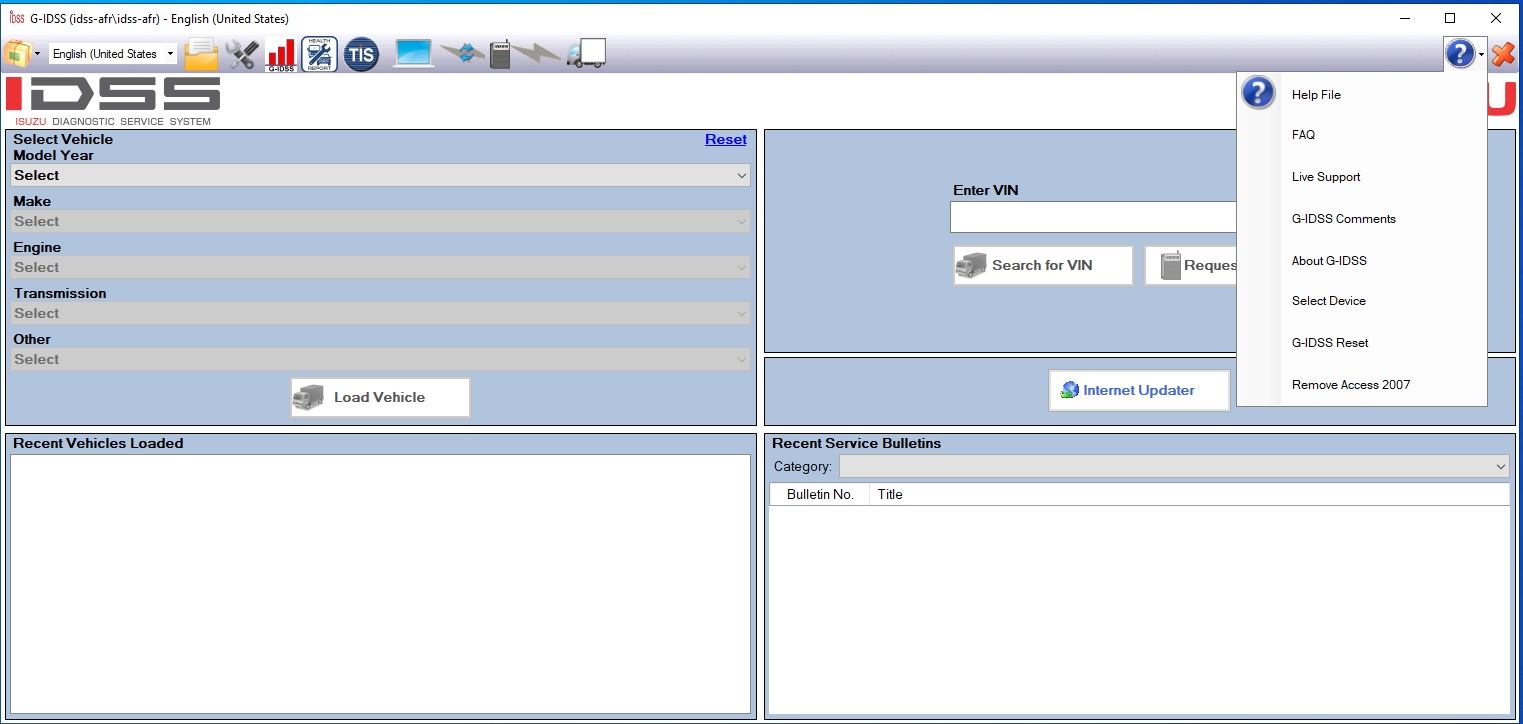
Task: Open G-IDSS Comments menu item
Action: 1362,219
